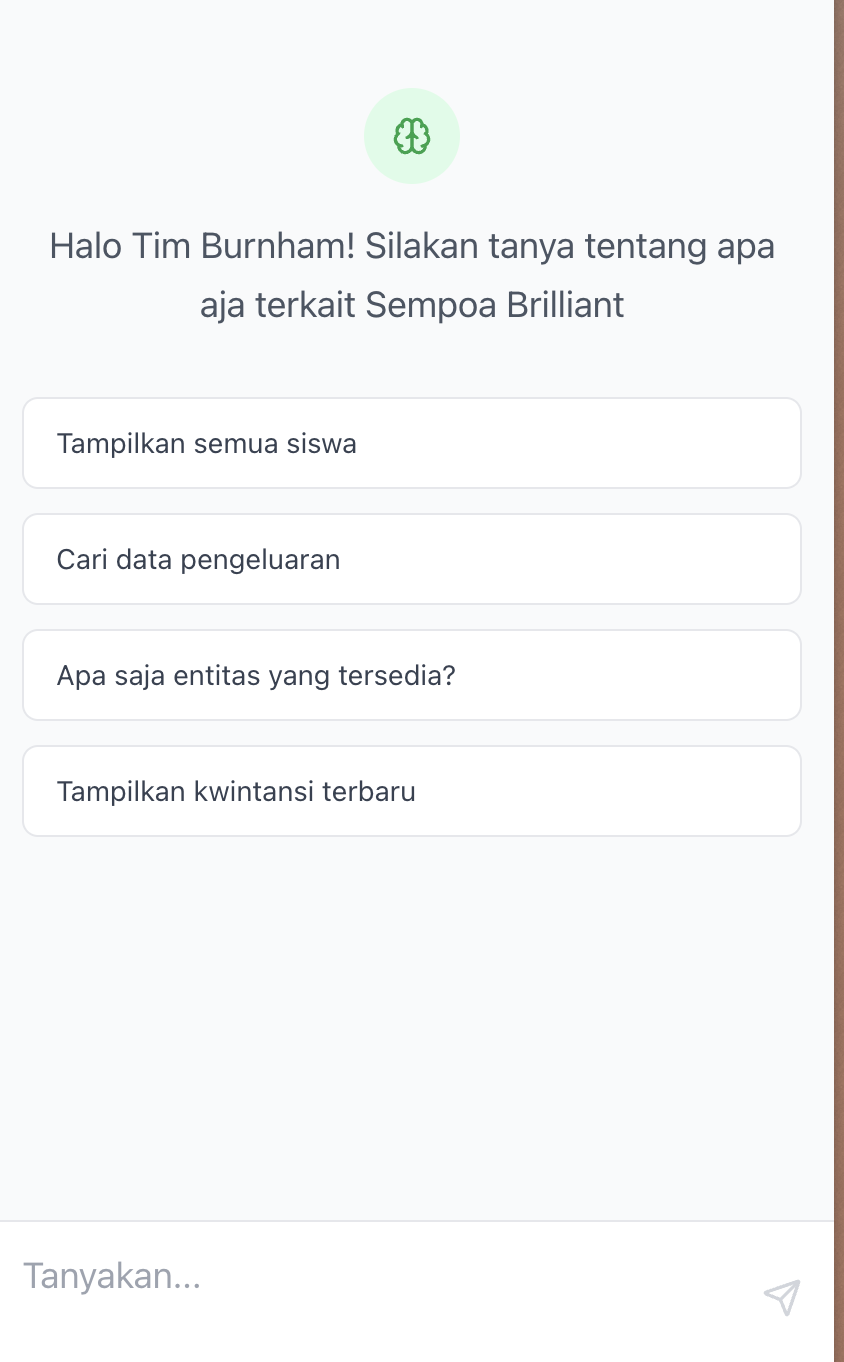This screenshot has height=1362, width=844.
Task: Open 'Tampilkan kwintansi terbaru' suggestion
Action: (411, 791)
